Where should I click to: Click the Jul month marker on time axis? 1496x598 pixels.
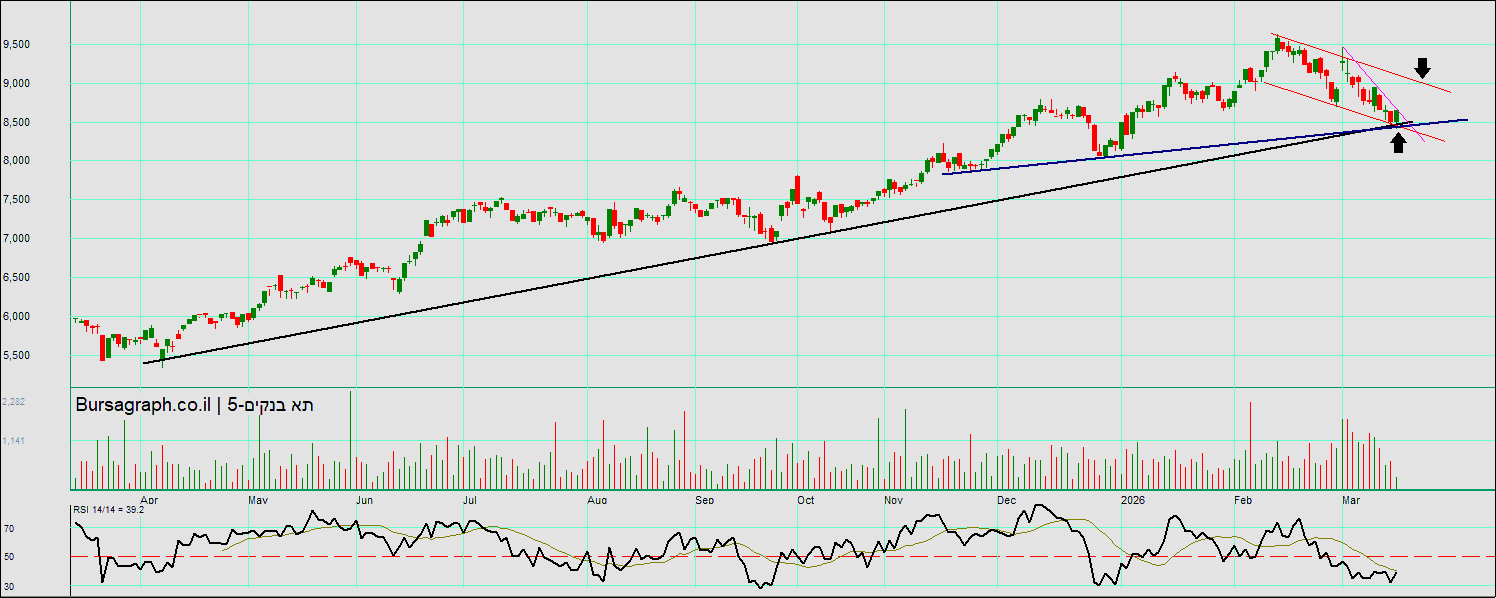pos(469,499)
